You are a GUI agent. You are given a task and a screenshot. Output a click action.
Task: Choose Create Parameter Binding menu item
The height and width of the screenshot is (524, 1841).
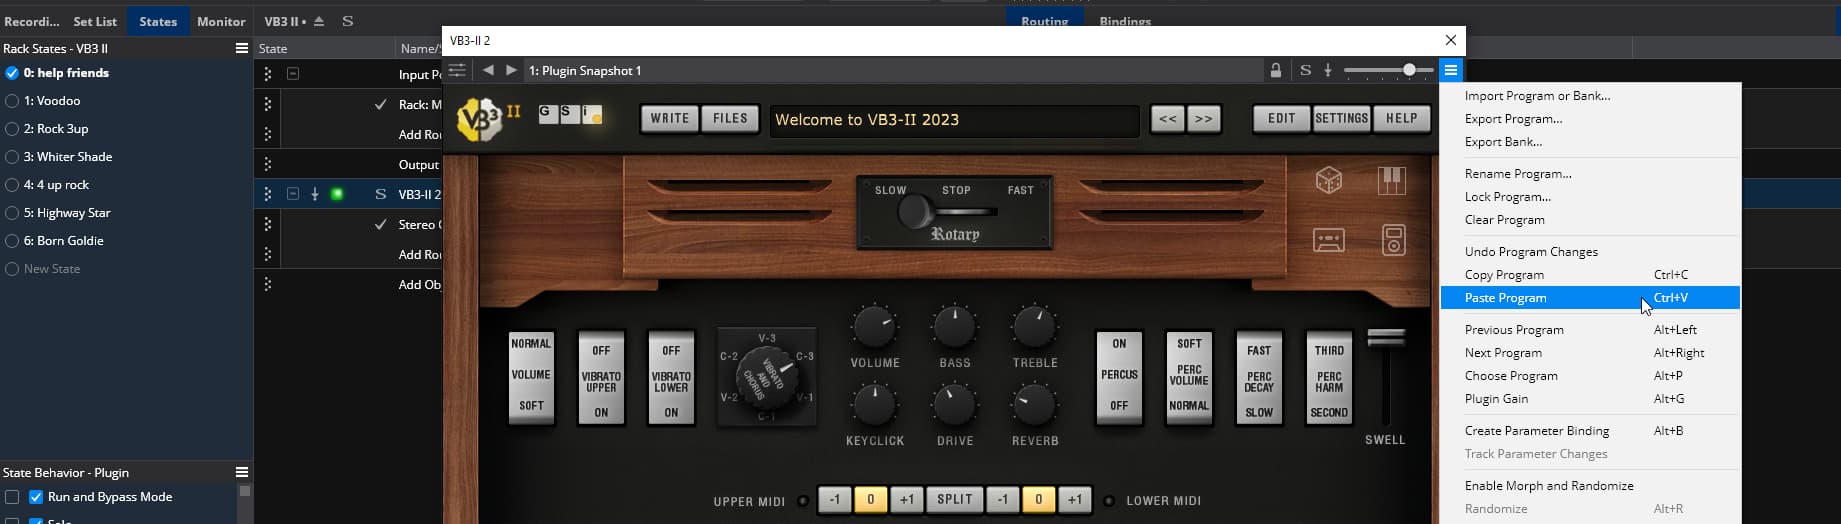click(1590, 431)
